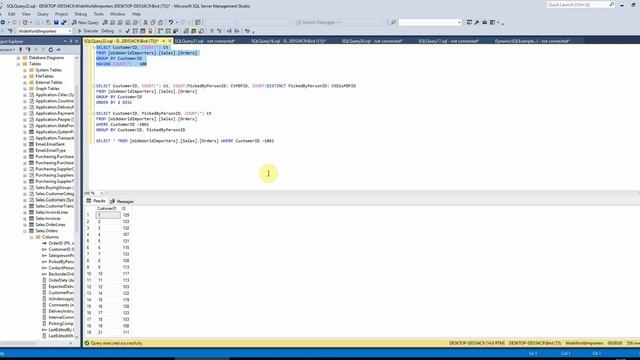This screenshot has height=360, width=640.
Task: Click the Quick Launch search magnifier icon
Action: [x=611, y=4]
